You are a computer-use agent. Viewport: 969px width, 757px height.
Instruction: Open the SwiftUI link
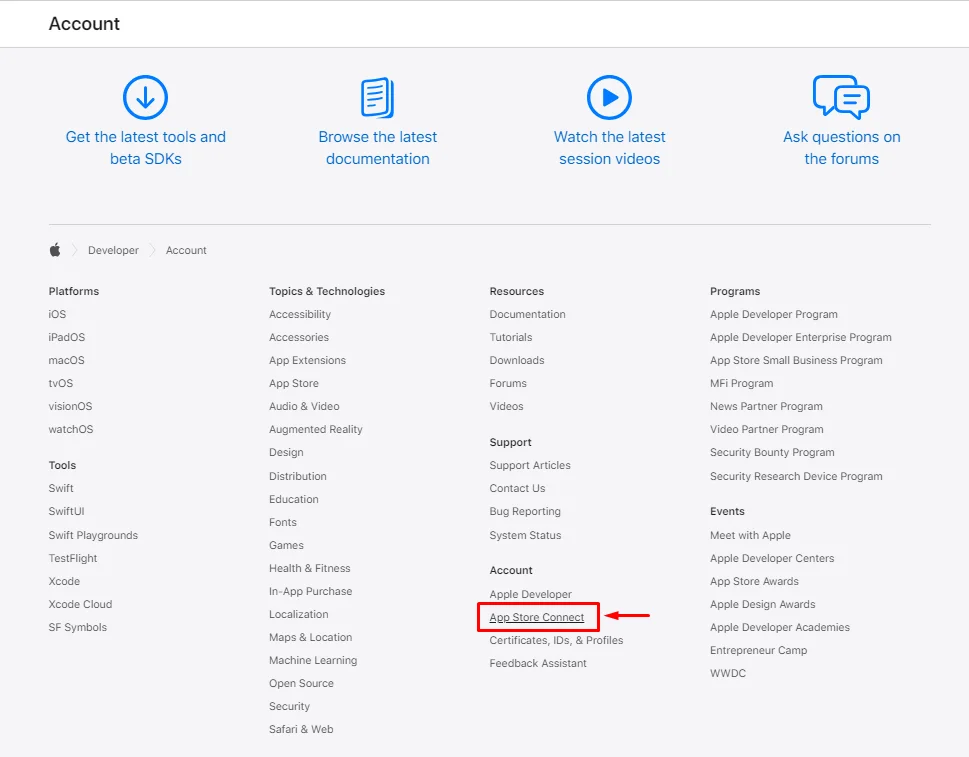(x=66, y=512)
